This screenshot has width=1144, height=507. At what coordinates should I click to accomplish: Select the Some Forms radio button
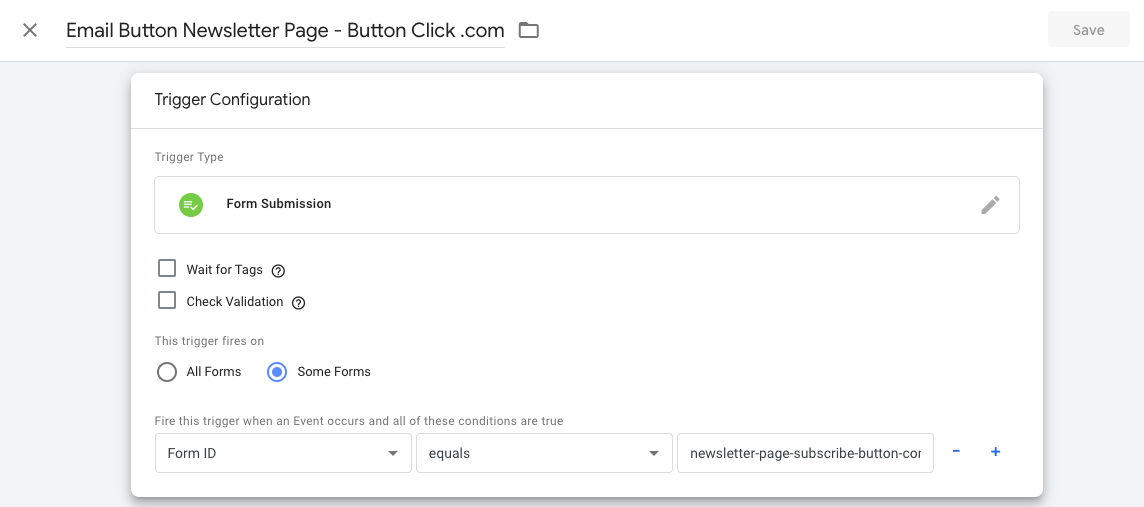coord(277,372)
